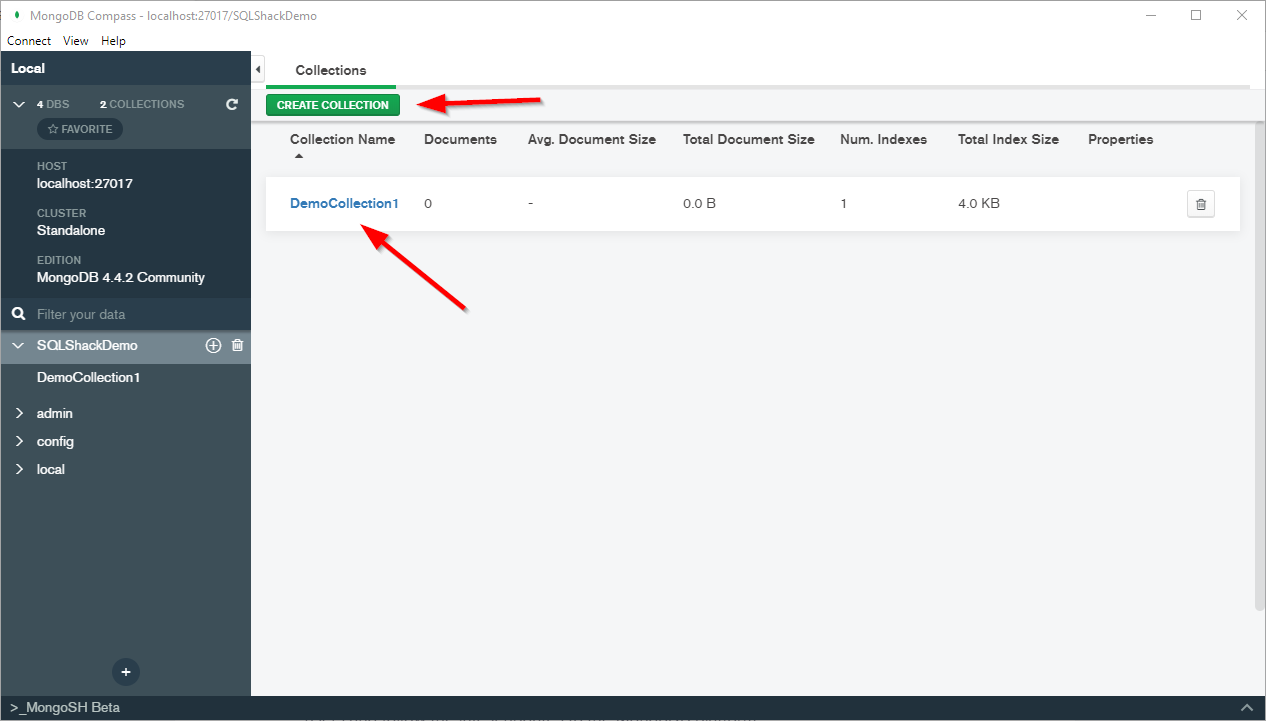Click the 4 DBS count label

[x=53, y=104]
